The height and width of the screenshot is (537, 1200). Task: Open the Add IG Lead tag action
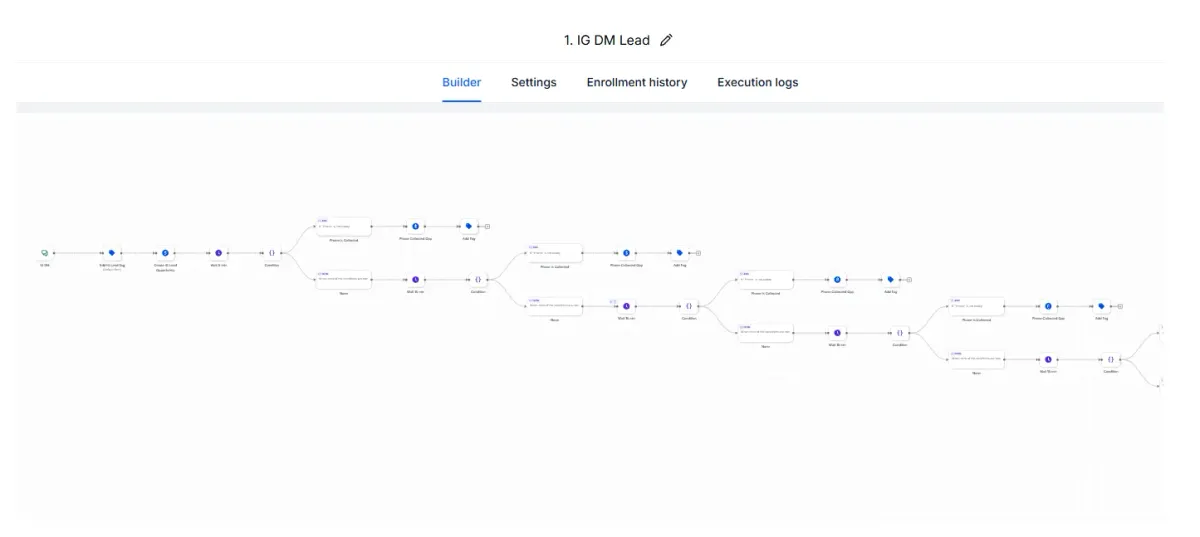[x=112, y=253]
